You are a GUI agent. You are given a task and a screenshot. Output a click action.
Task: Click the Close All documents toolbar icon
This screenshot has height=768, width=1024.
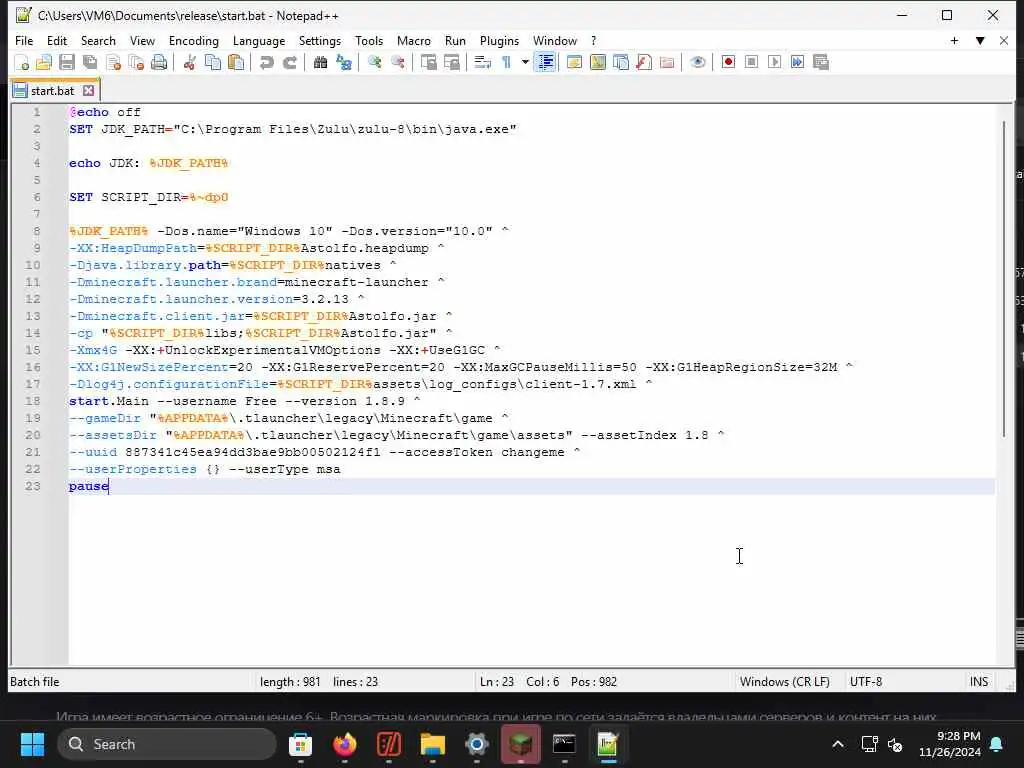coord(136,63)
